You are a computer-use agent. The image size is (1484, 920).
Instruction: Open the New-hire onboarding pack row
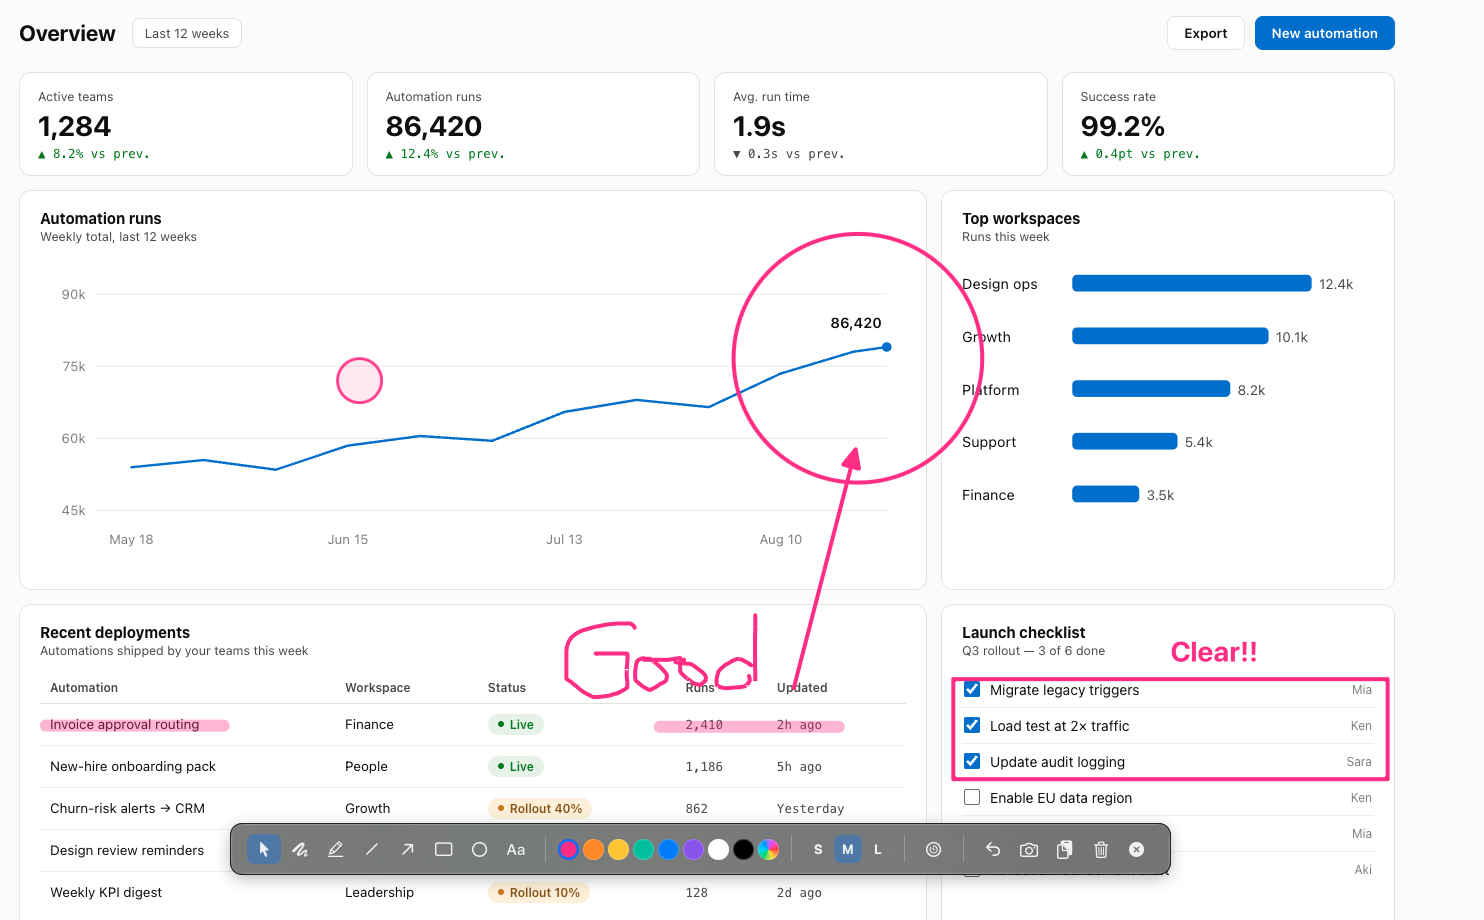pos(473,767)
